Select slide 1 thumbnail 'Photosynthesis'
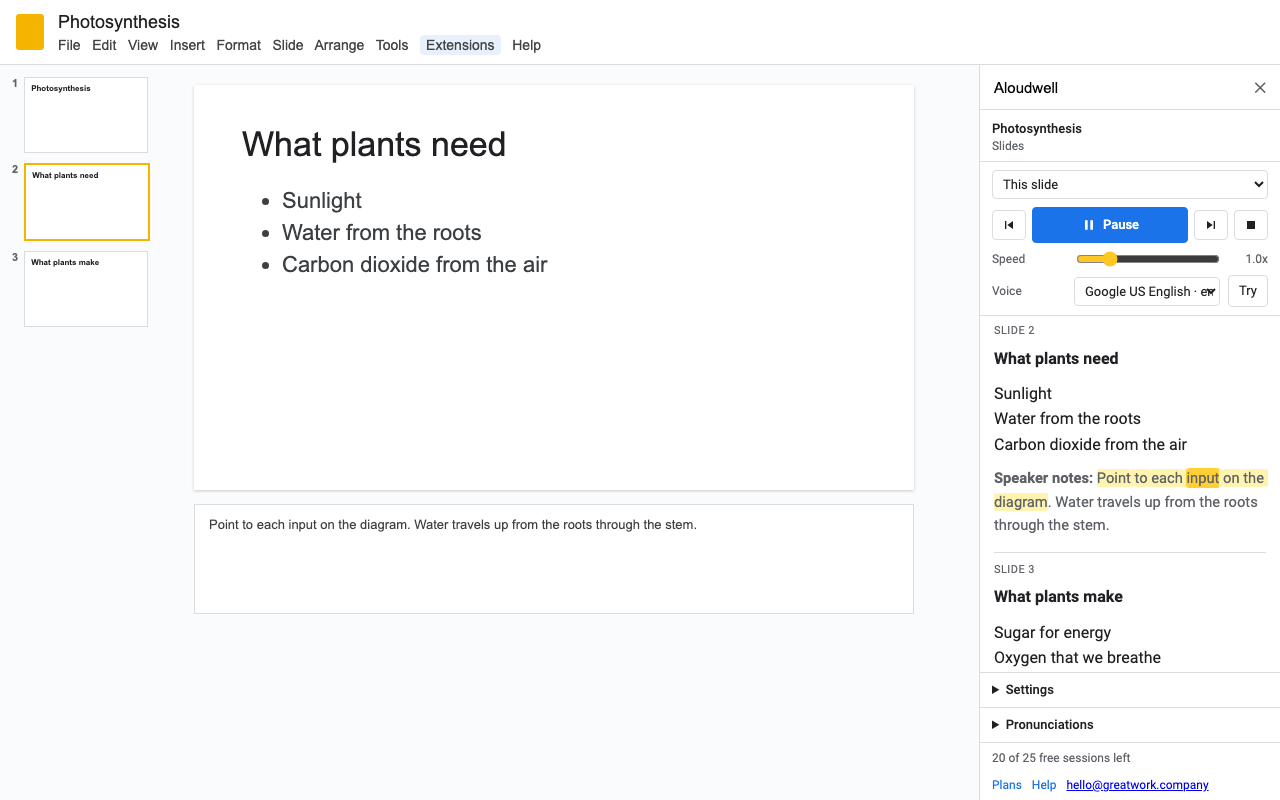The height and width of the screenshot is (800, 1280). point(86,115)
